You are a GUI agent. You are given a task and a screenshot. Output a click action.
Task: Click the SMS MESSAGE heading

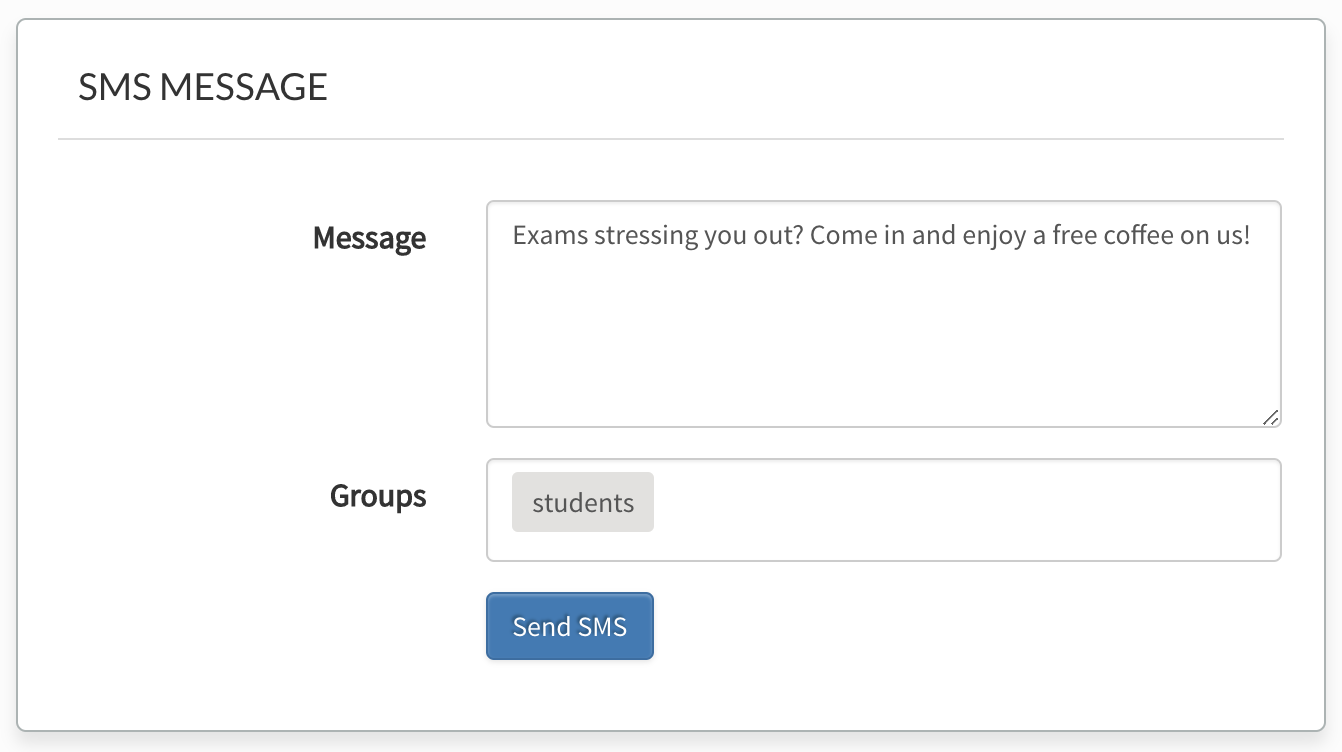(203, 87)
